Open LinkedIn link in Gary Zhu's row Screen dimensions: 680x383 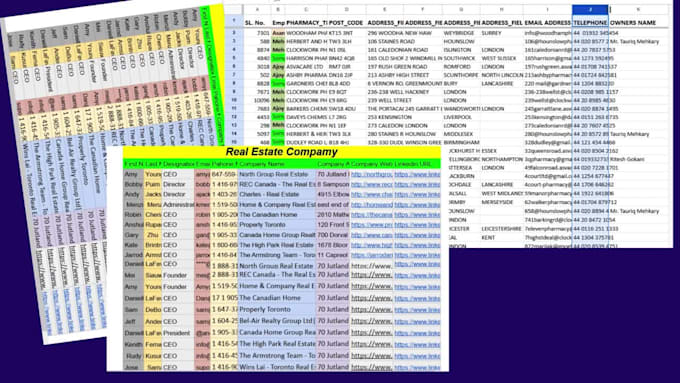[x=417, y=235]
